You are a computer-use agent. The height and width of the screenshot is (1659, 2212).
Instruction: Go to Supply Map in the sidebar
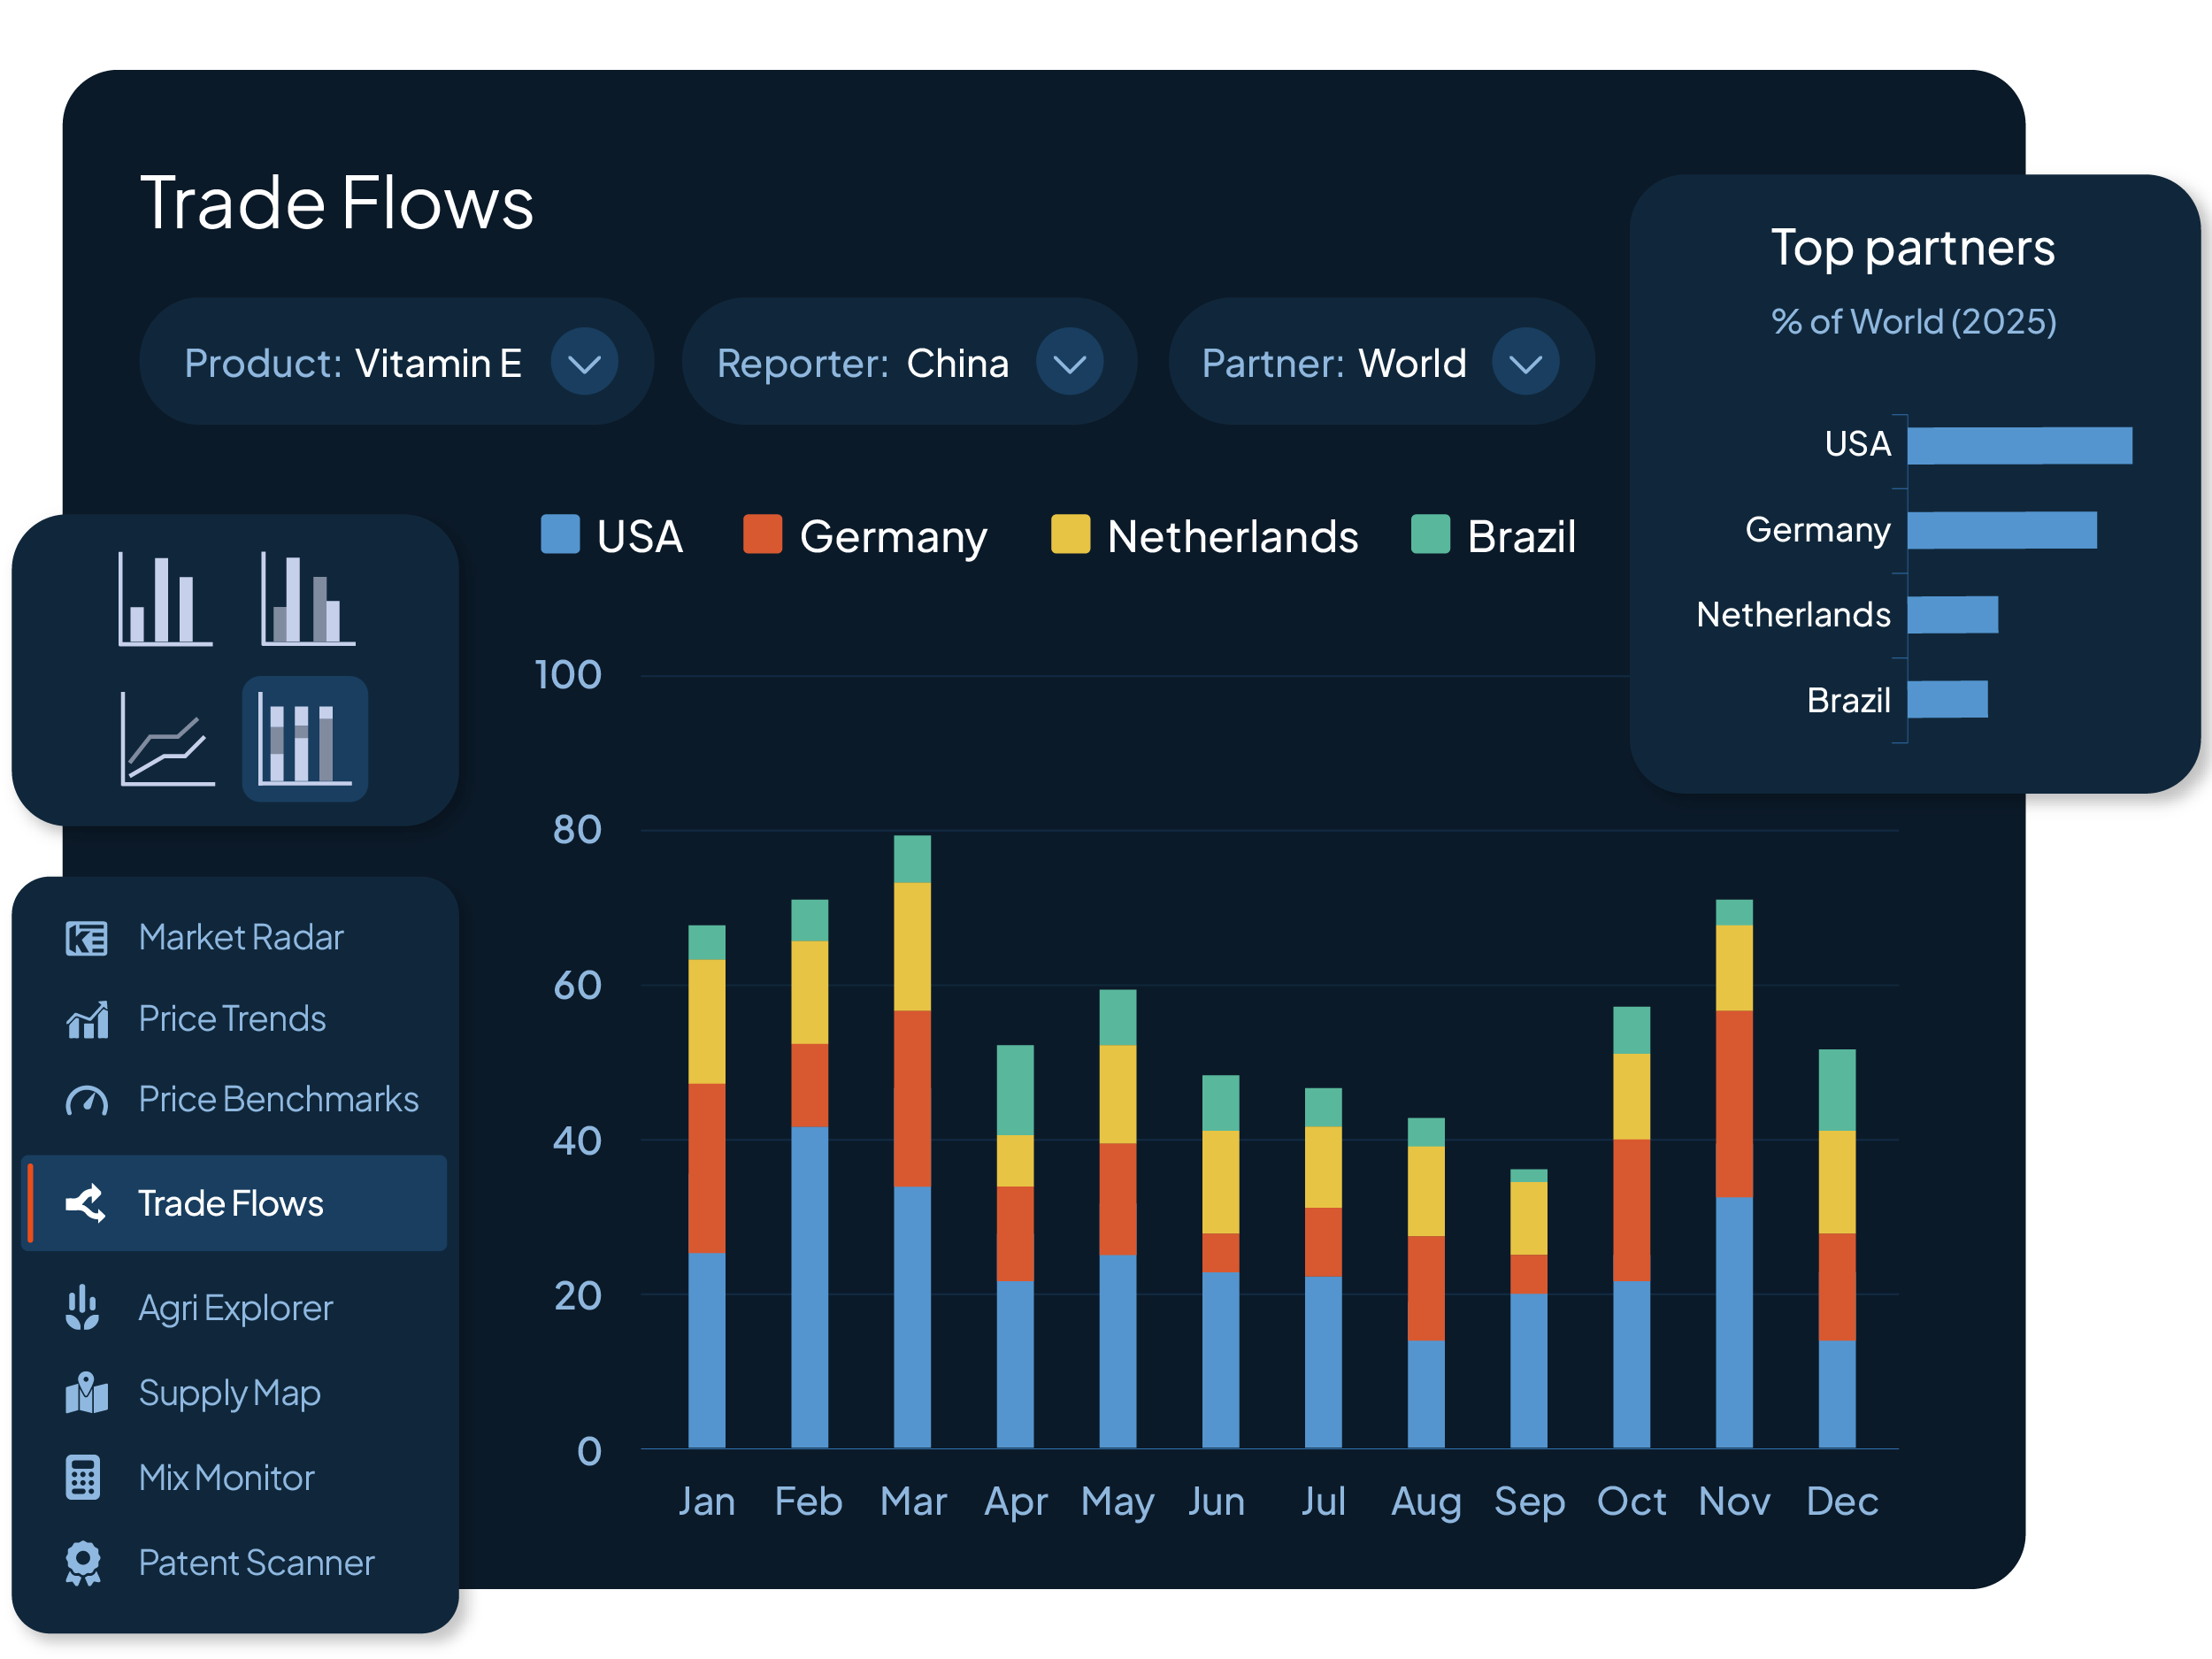click(x=229, y=1393)
